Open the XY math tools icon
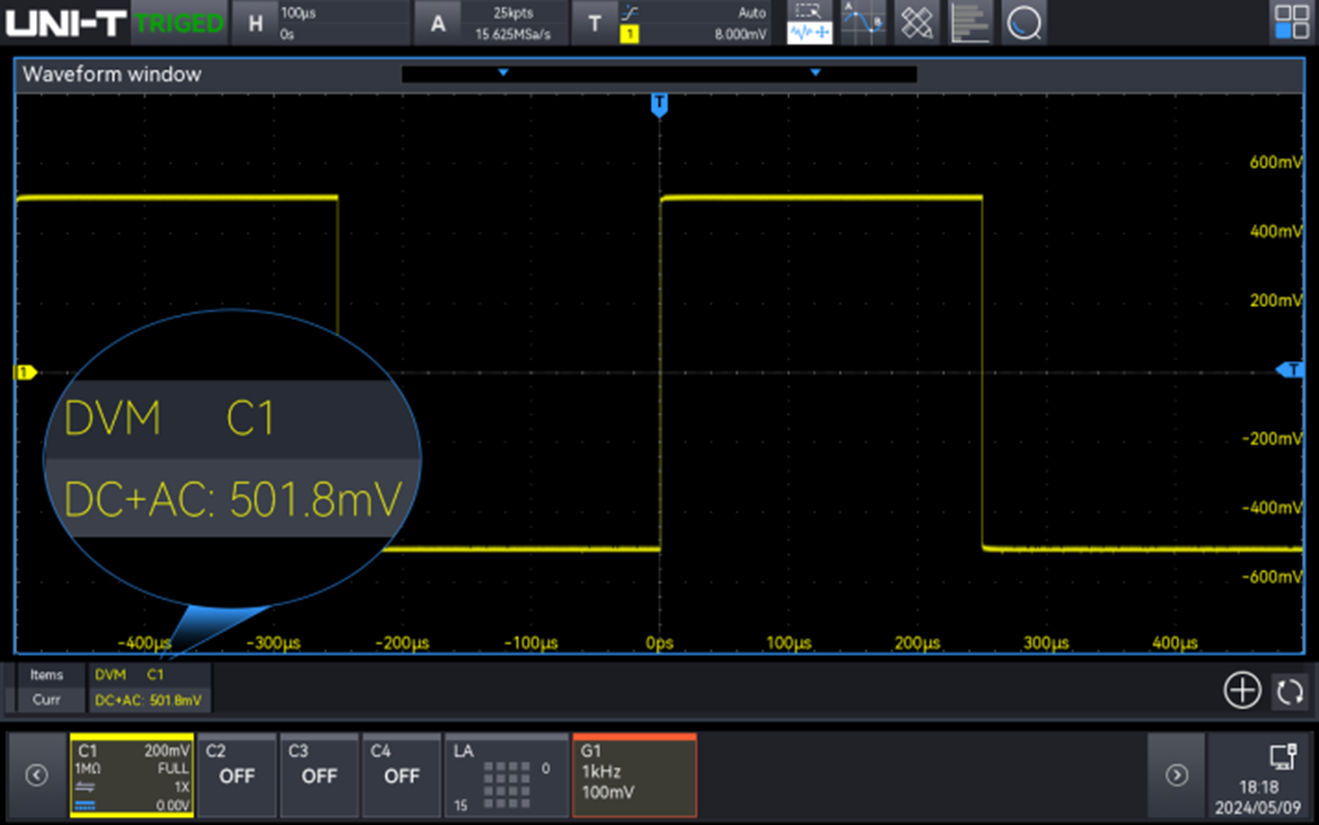The height and width of the screenshot is (825, 1319). click(x=916, y=23)
